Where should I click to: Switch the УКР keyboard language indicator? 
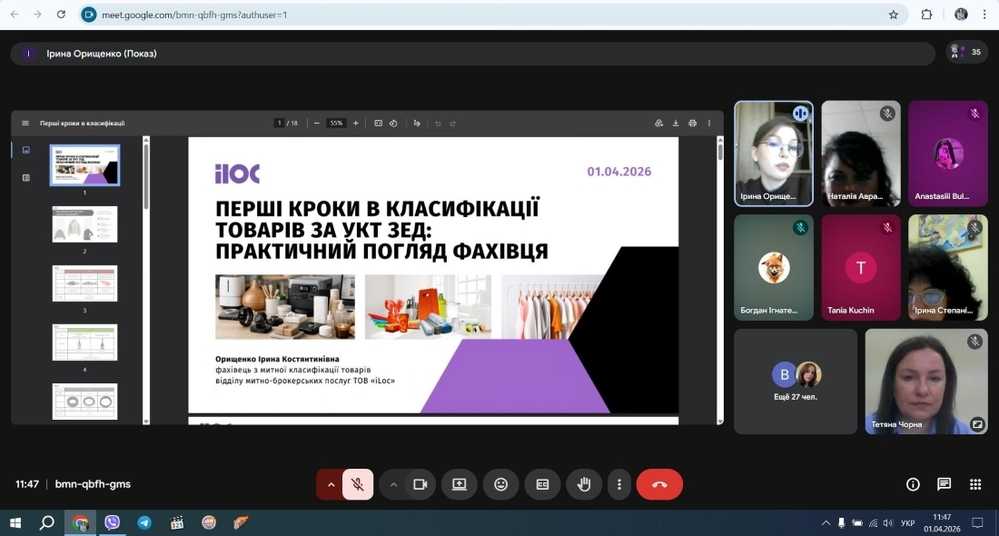click(x=907, y=523)
